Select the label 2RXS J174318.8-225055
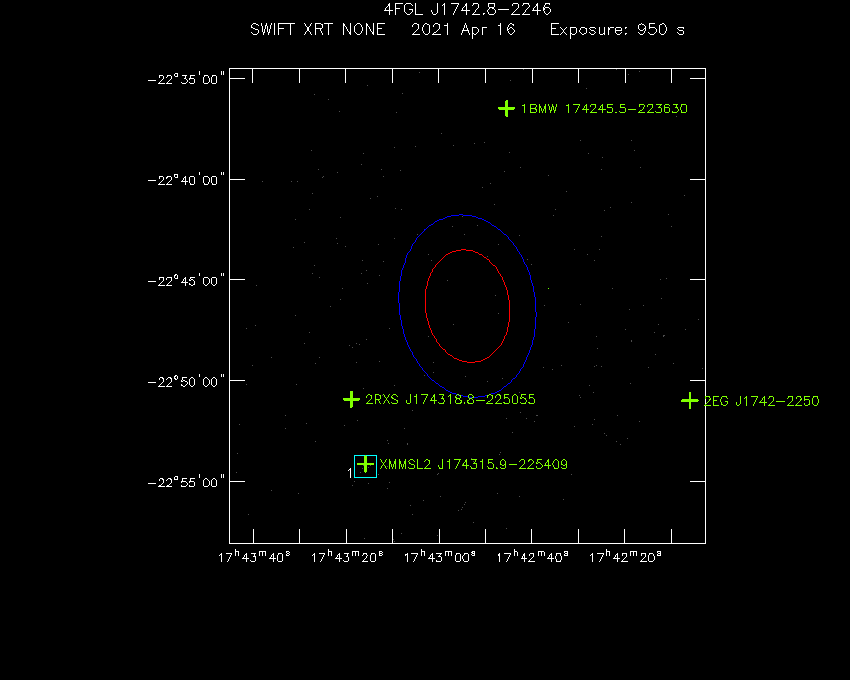 pos(450,400)
